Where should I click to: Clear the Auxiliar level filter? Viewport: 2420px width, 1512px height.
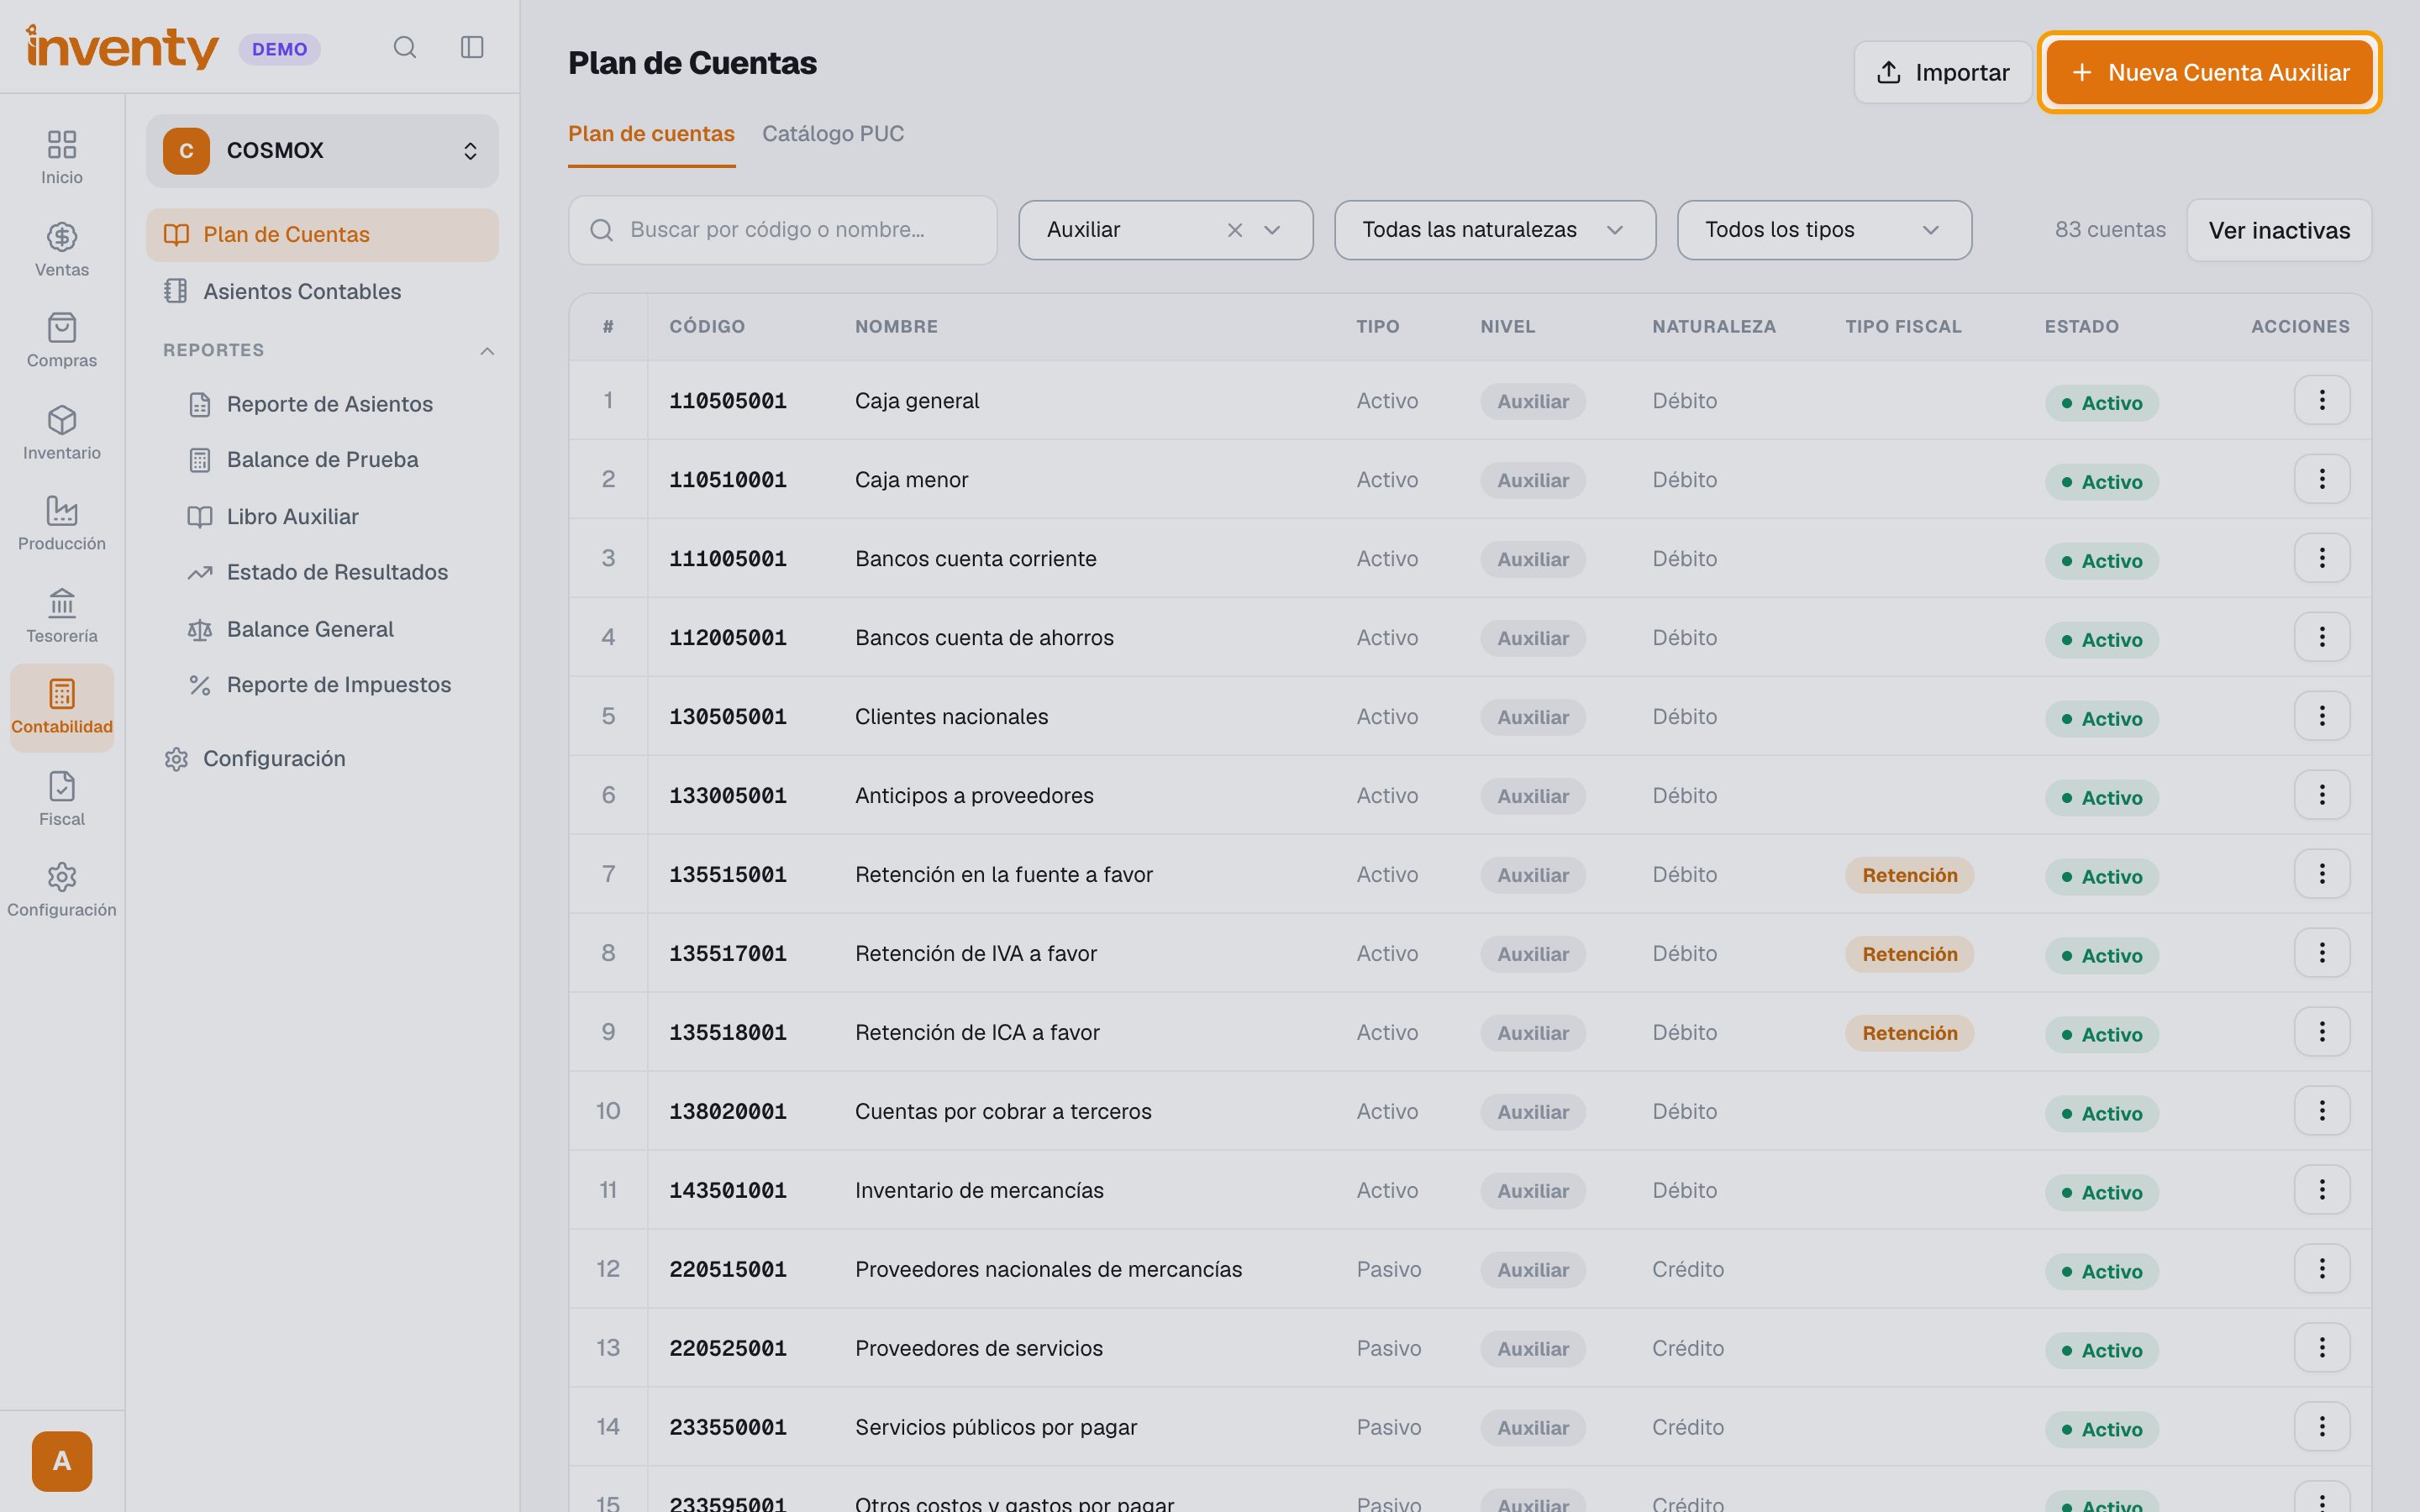[1235, 230]
